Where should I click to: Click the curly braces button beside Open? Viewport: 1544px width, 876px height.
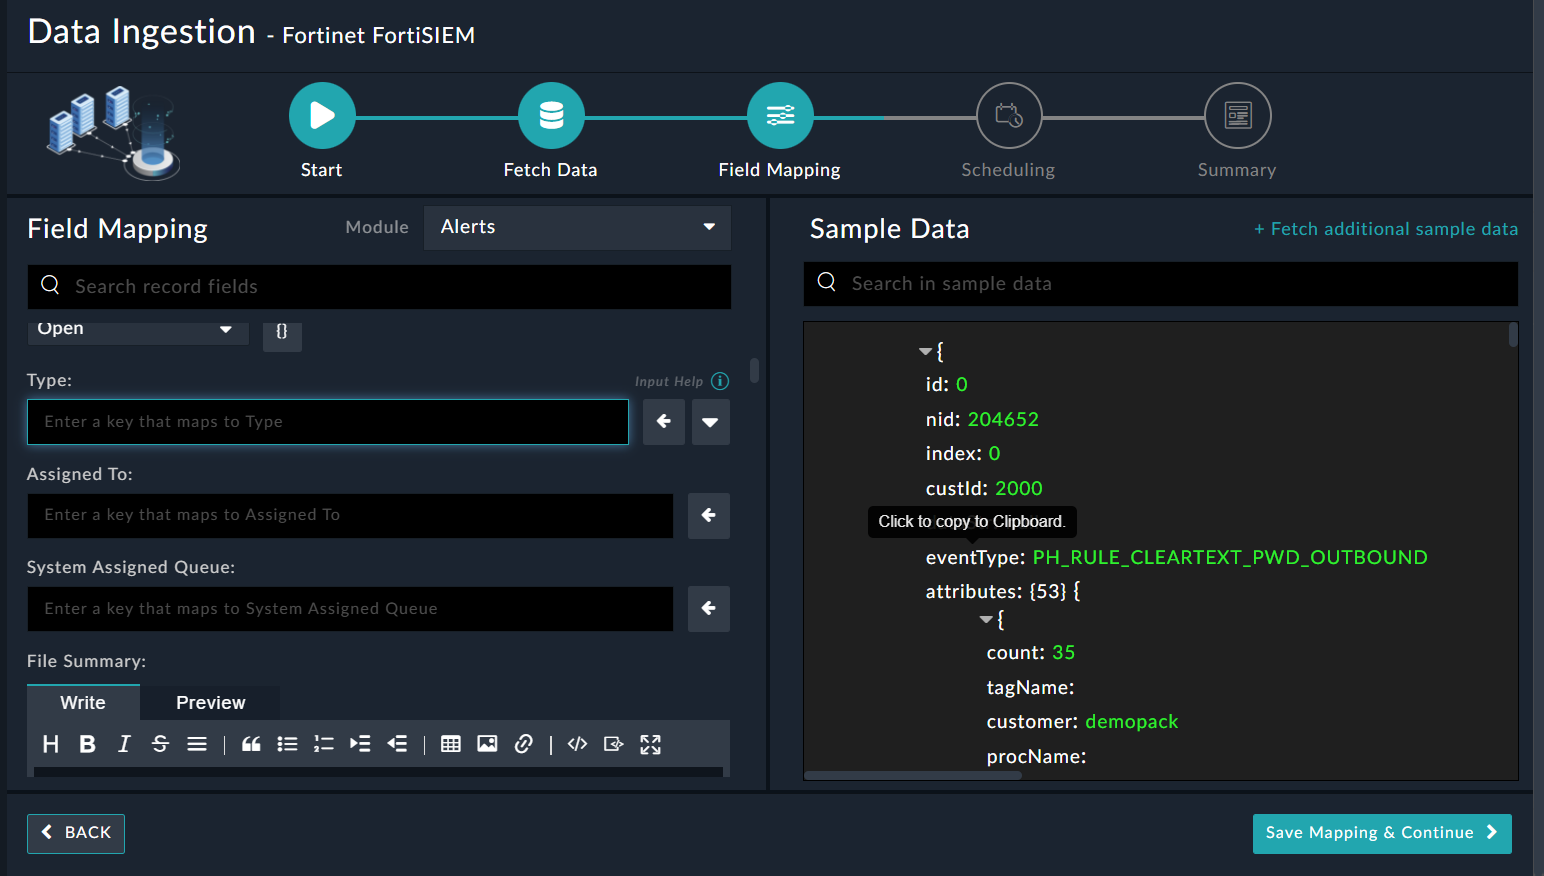point(282,332)
